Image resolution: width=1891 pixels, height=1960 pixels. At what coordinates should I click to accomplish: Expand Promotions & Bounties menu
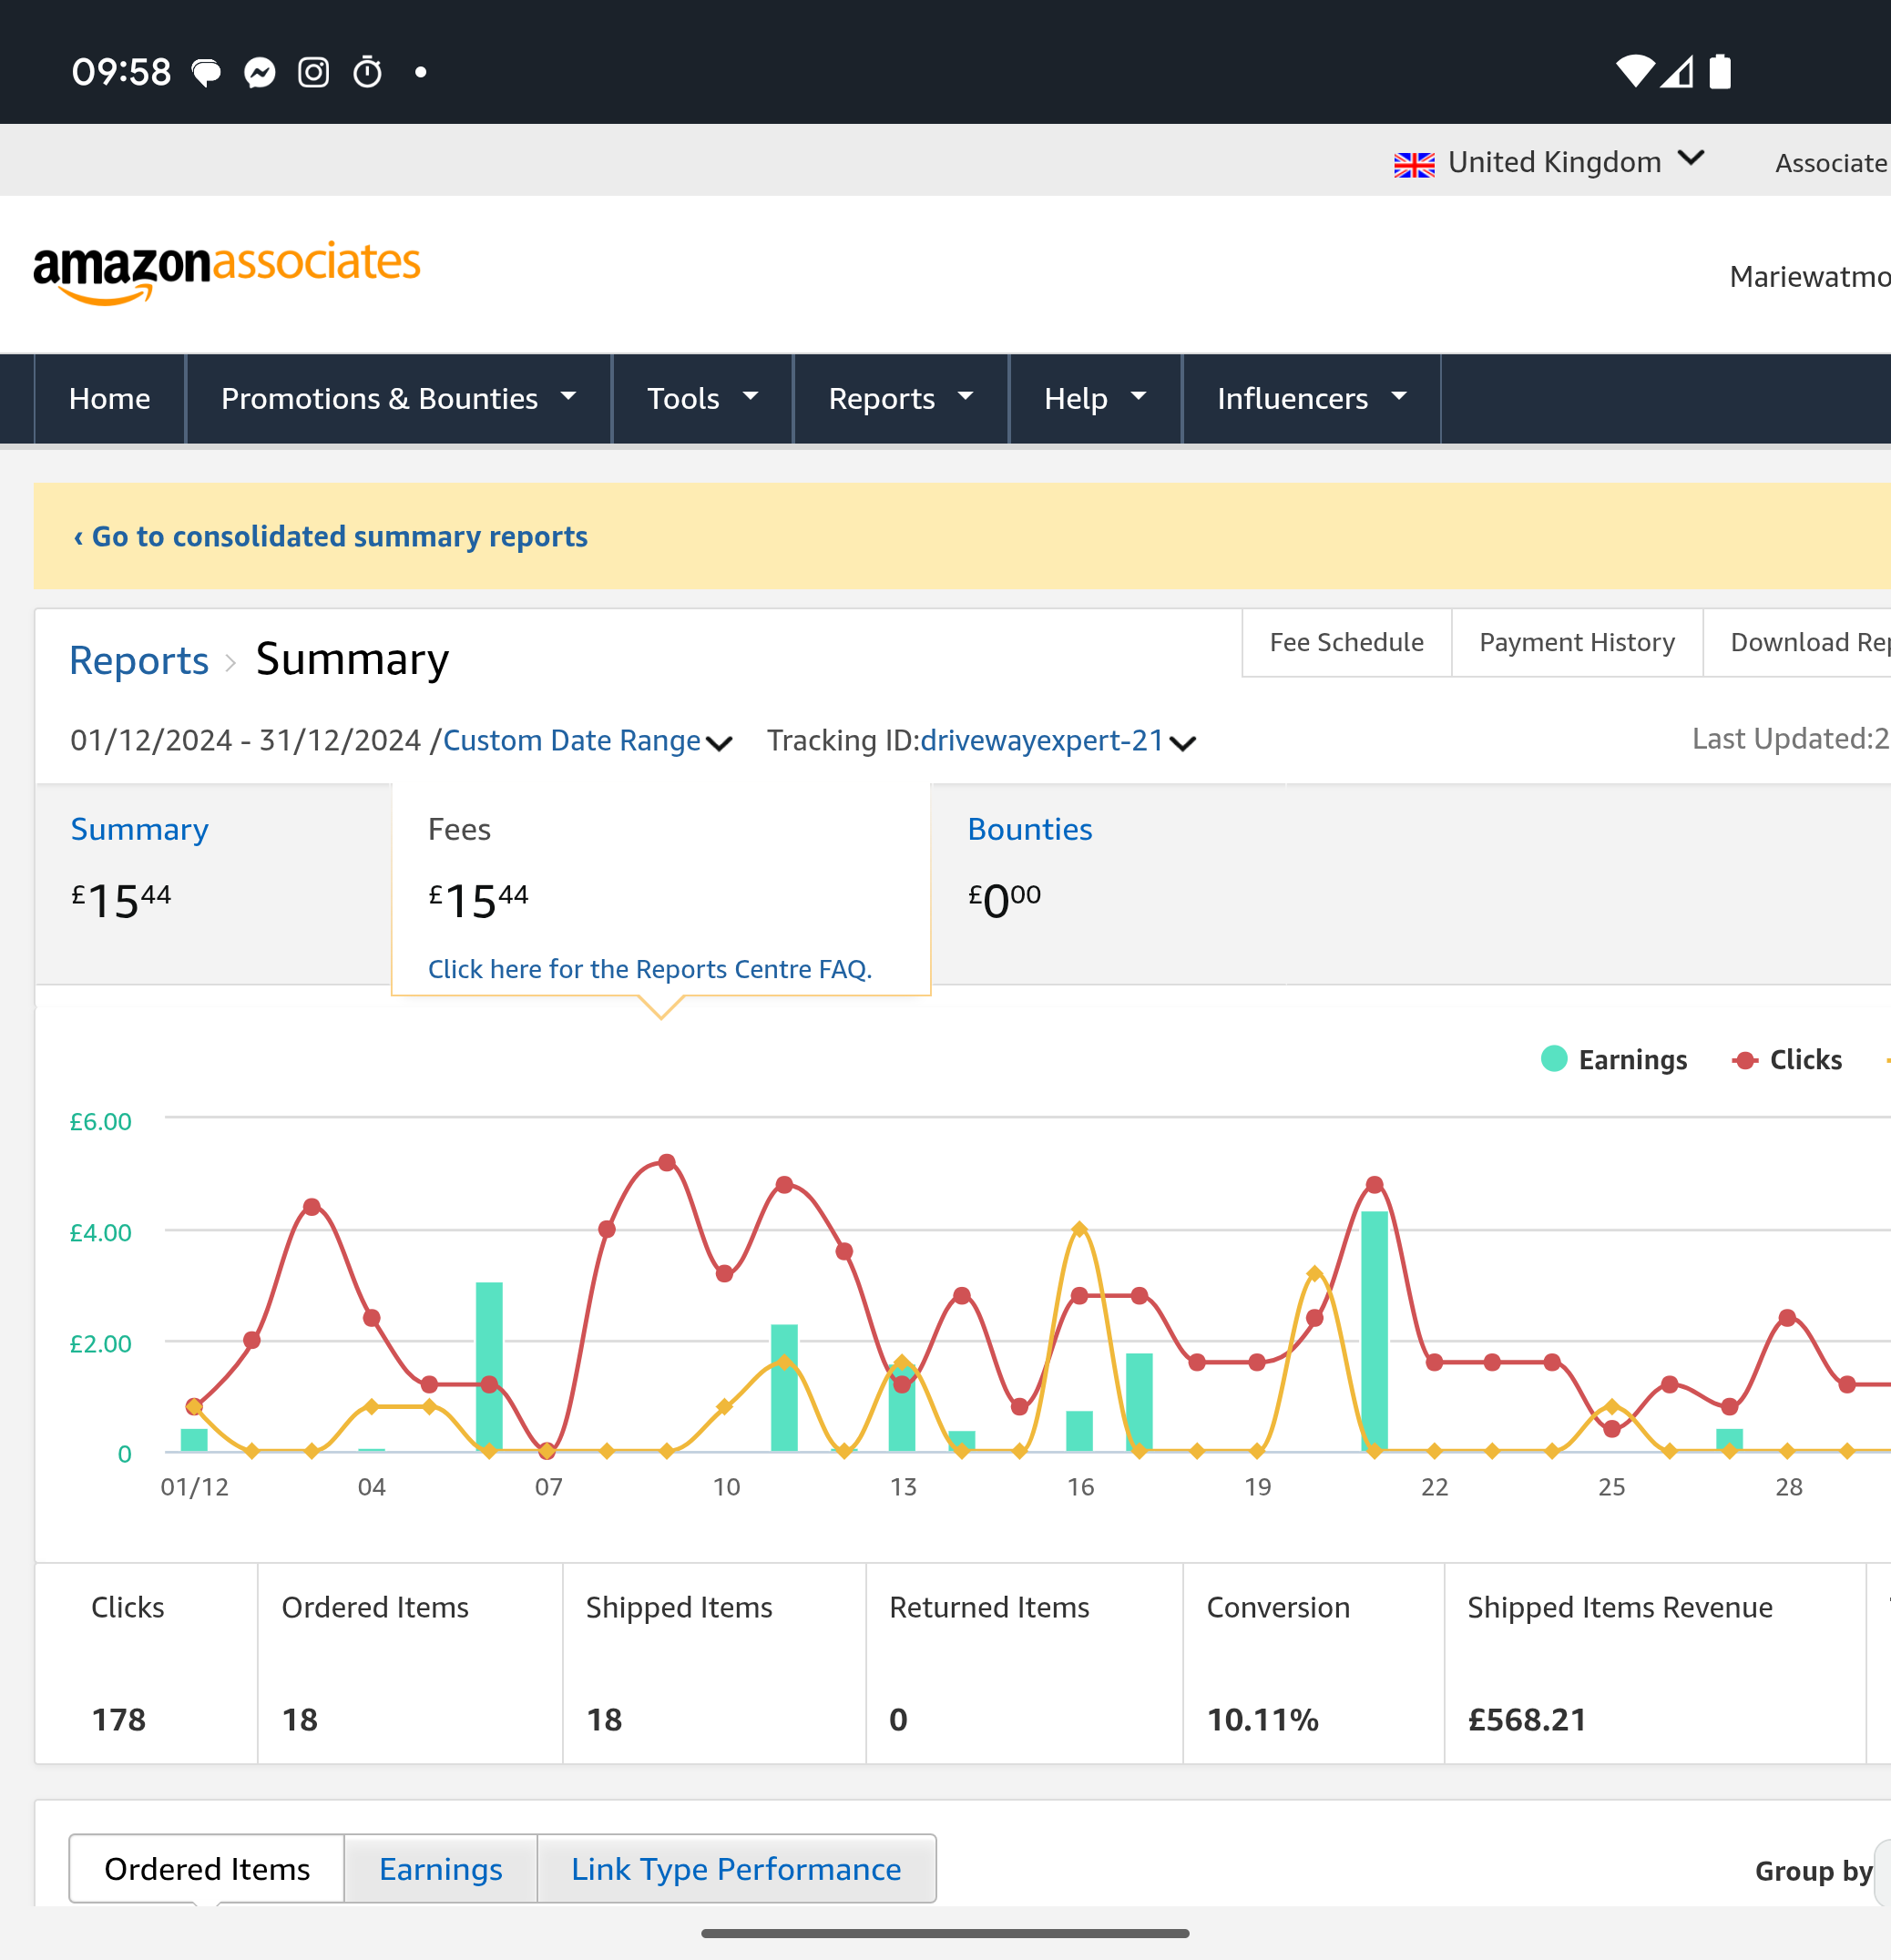(x=398, y=398)
